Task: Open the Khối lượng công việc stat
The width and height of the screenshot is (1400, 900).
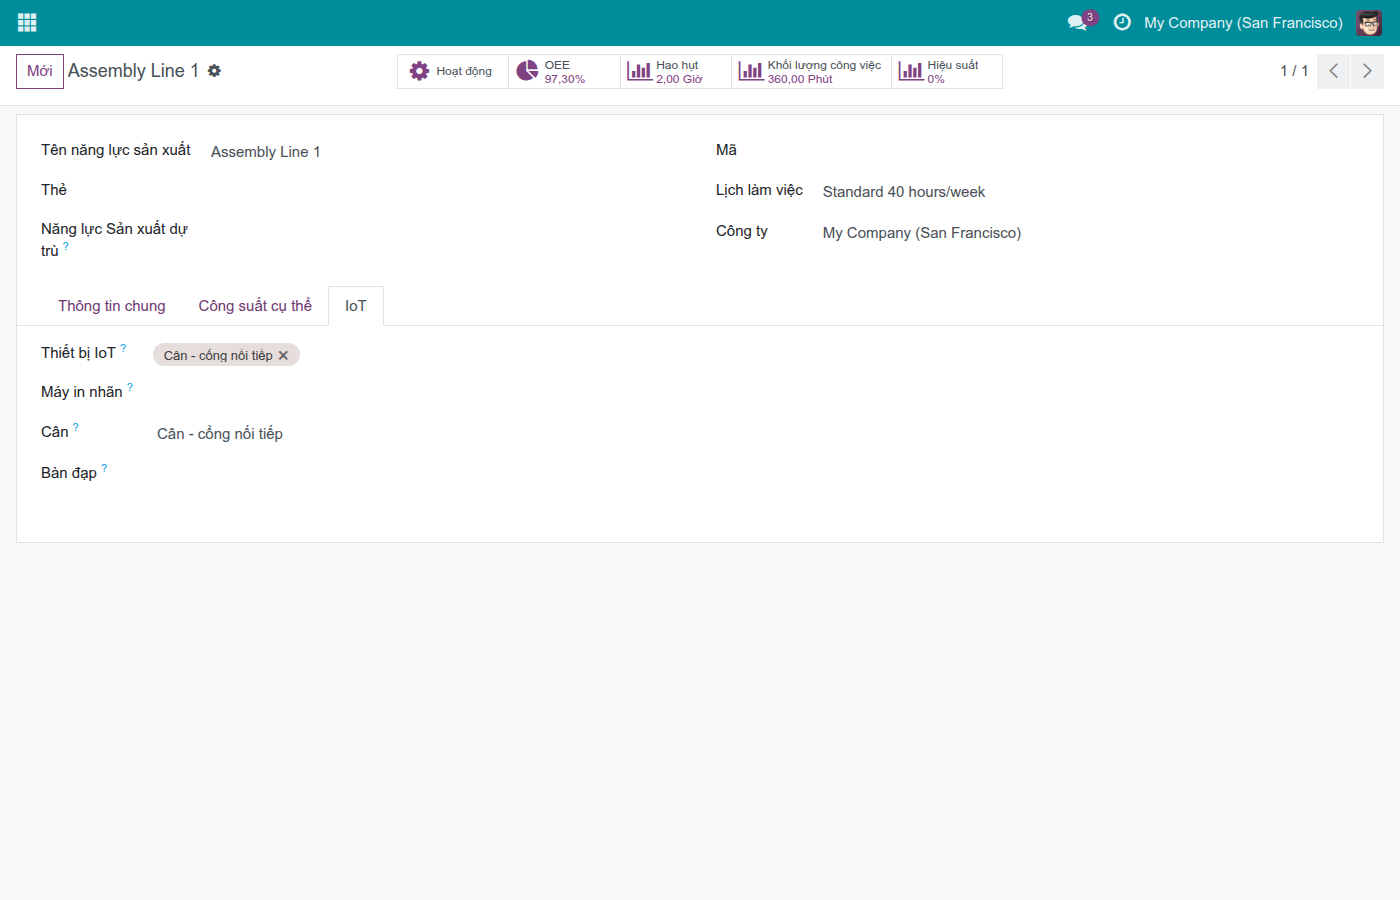Action: [811, 71]
